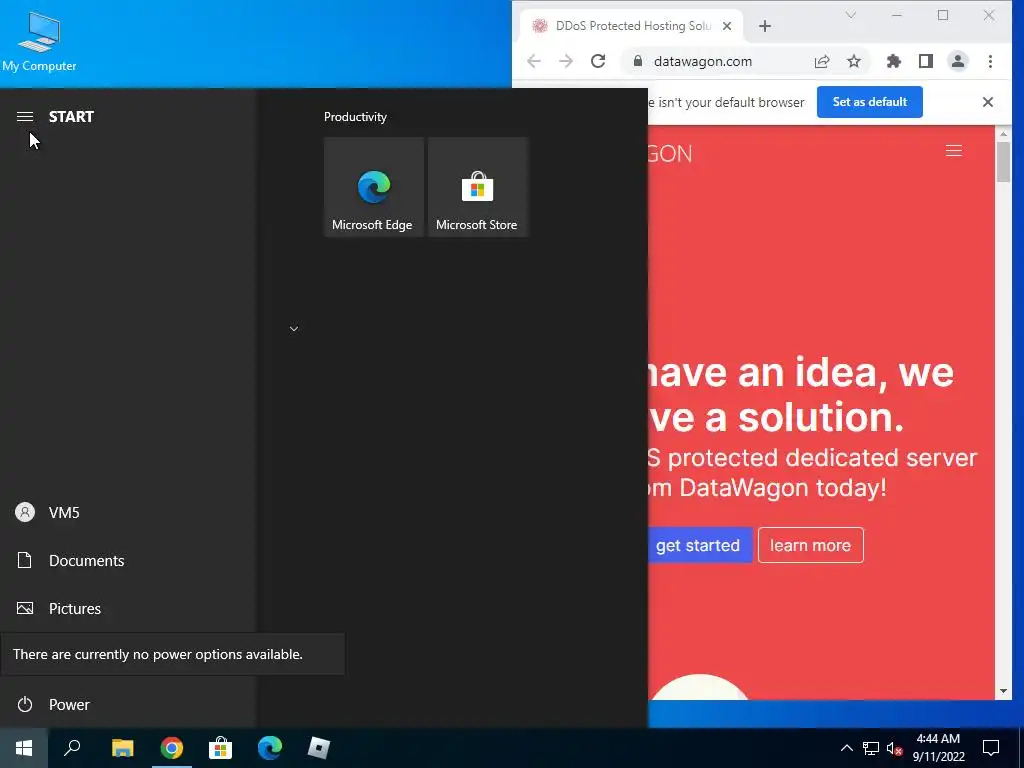Click get started button

699,545
